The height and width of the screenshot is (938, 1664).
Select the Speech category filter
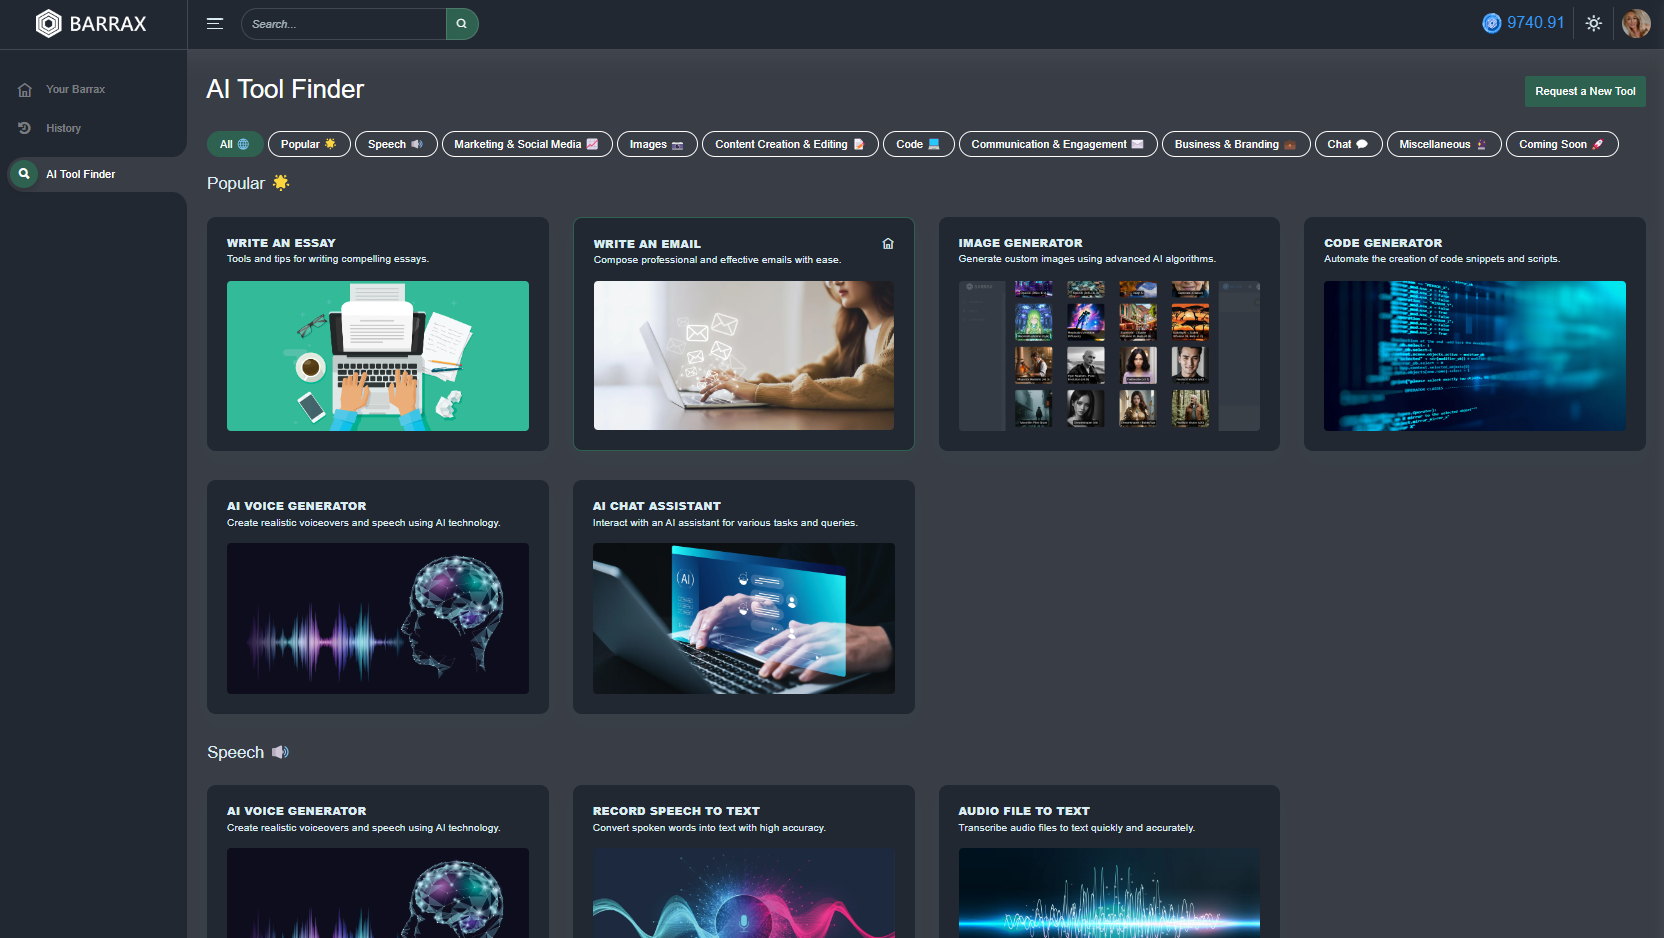tap(396, 144)
